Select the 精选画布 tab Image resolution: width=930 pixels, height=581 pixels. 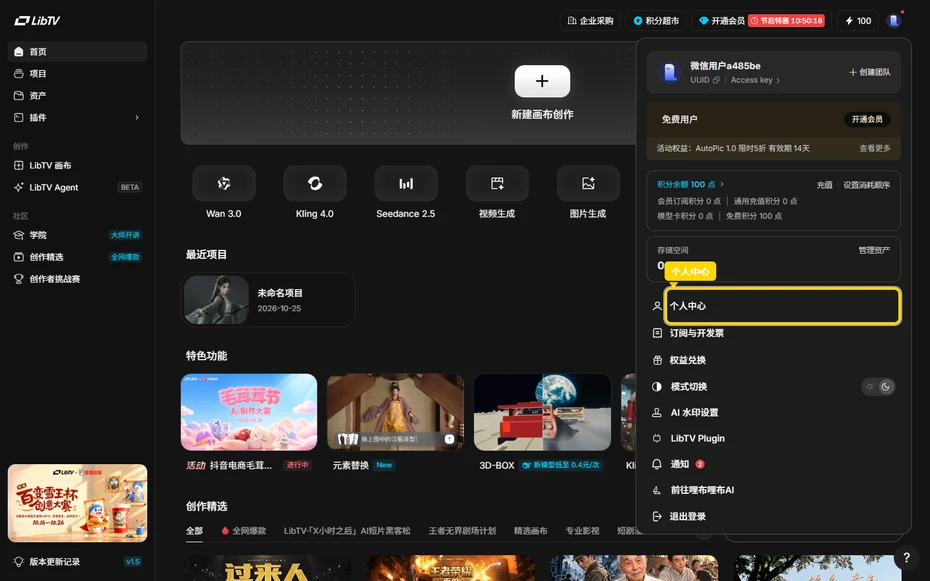click(530, 531)
